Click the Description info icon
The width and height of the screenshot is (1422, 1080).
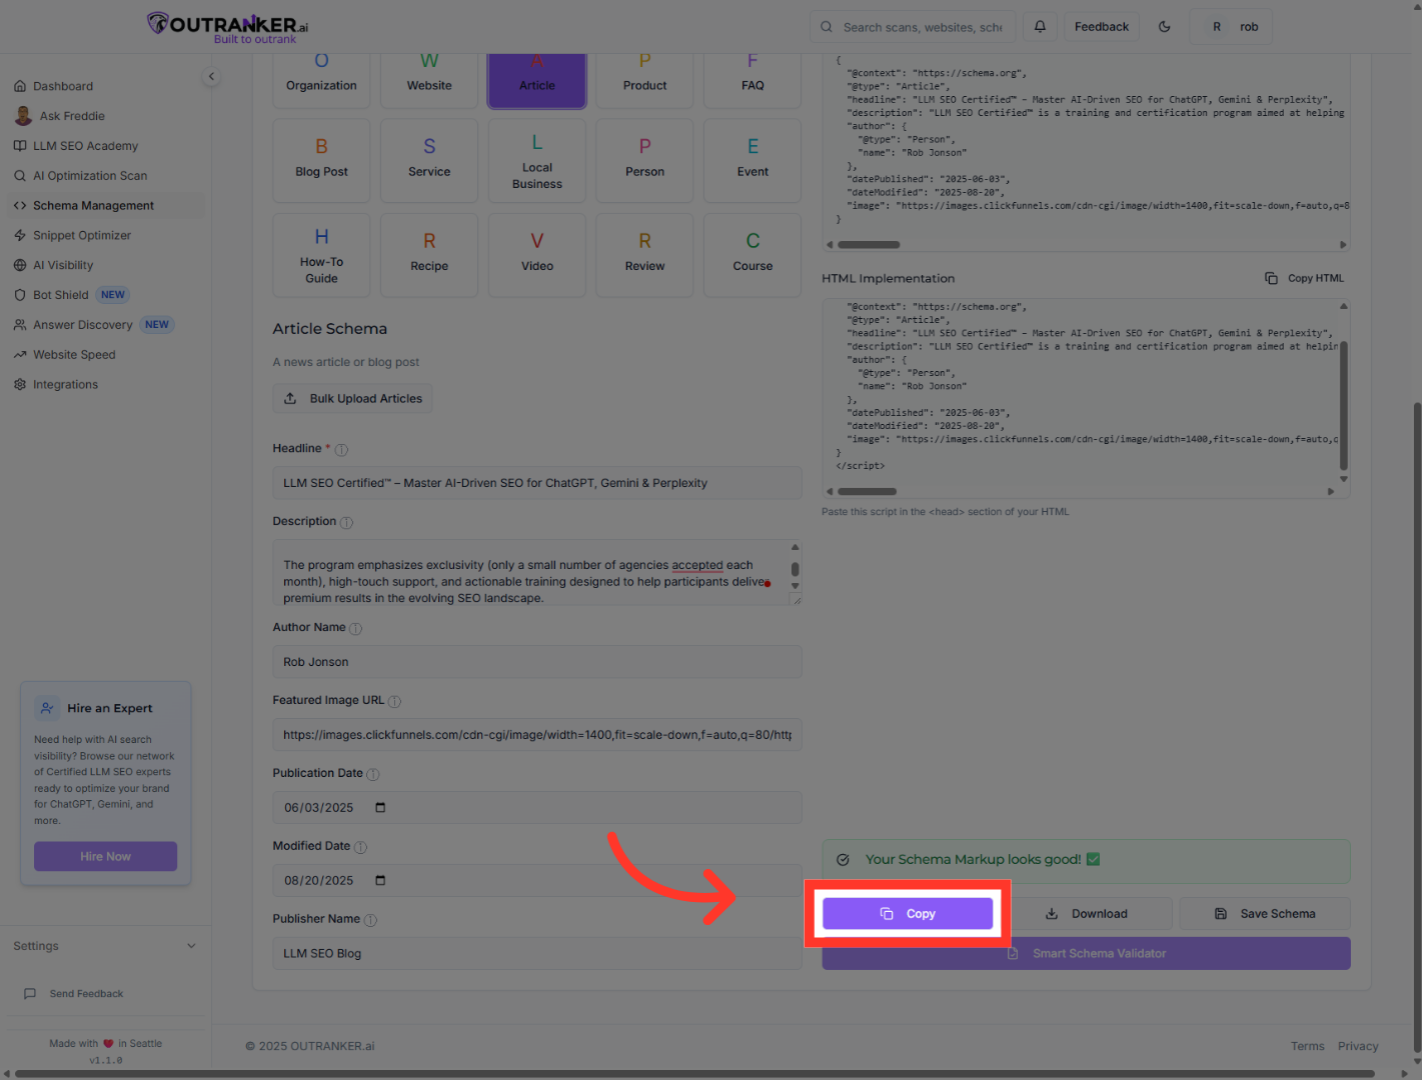tap(347, 523)
